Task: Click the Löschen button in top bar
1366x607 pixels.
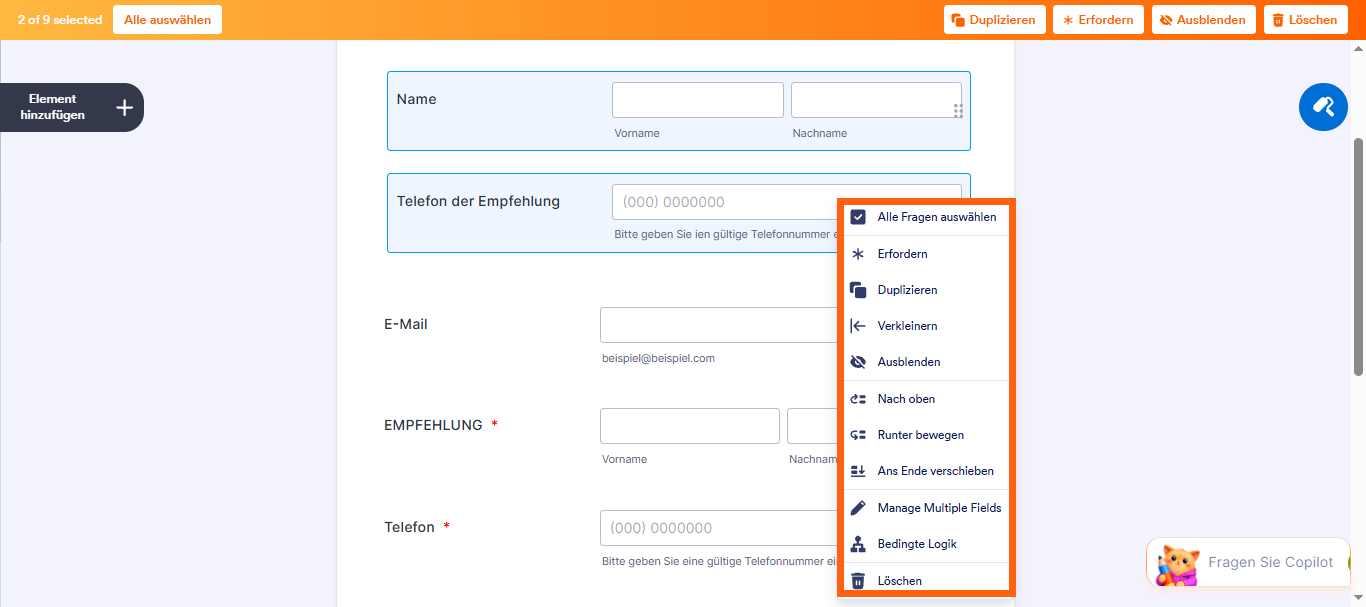Action: pyautogui.click(x=1305, y=20)
